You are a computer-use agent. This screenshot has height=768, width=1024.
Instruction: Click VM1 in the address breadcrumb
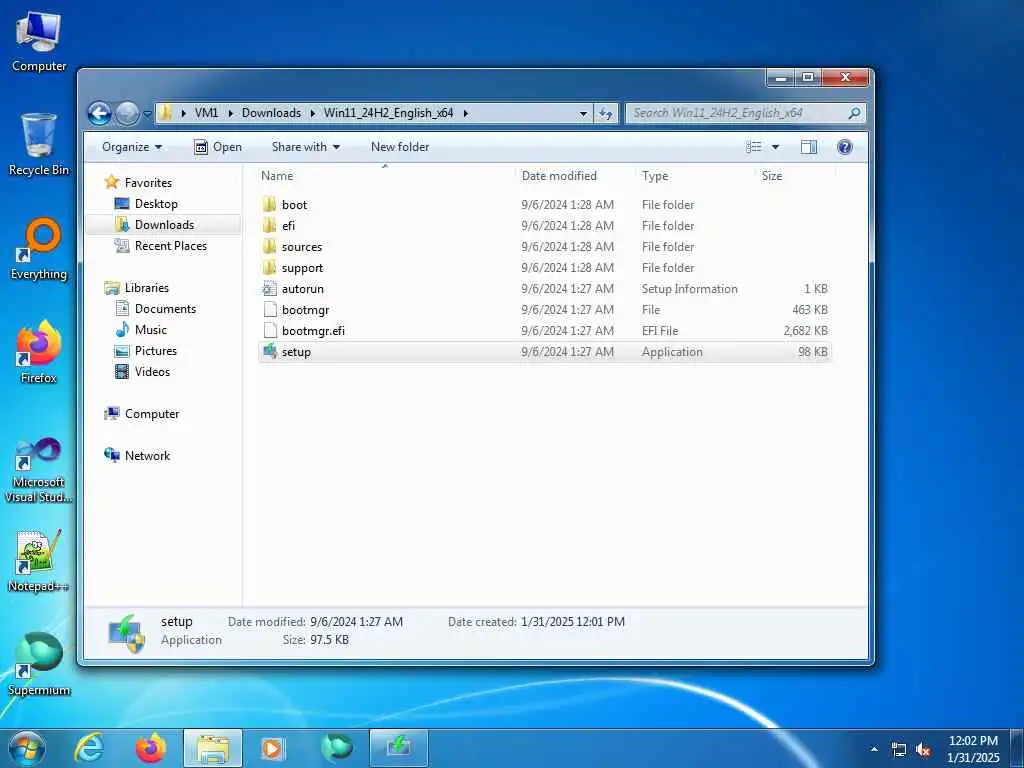pos(206,113)
